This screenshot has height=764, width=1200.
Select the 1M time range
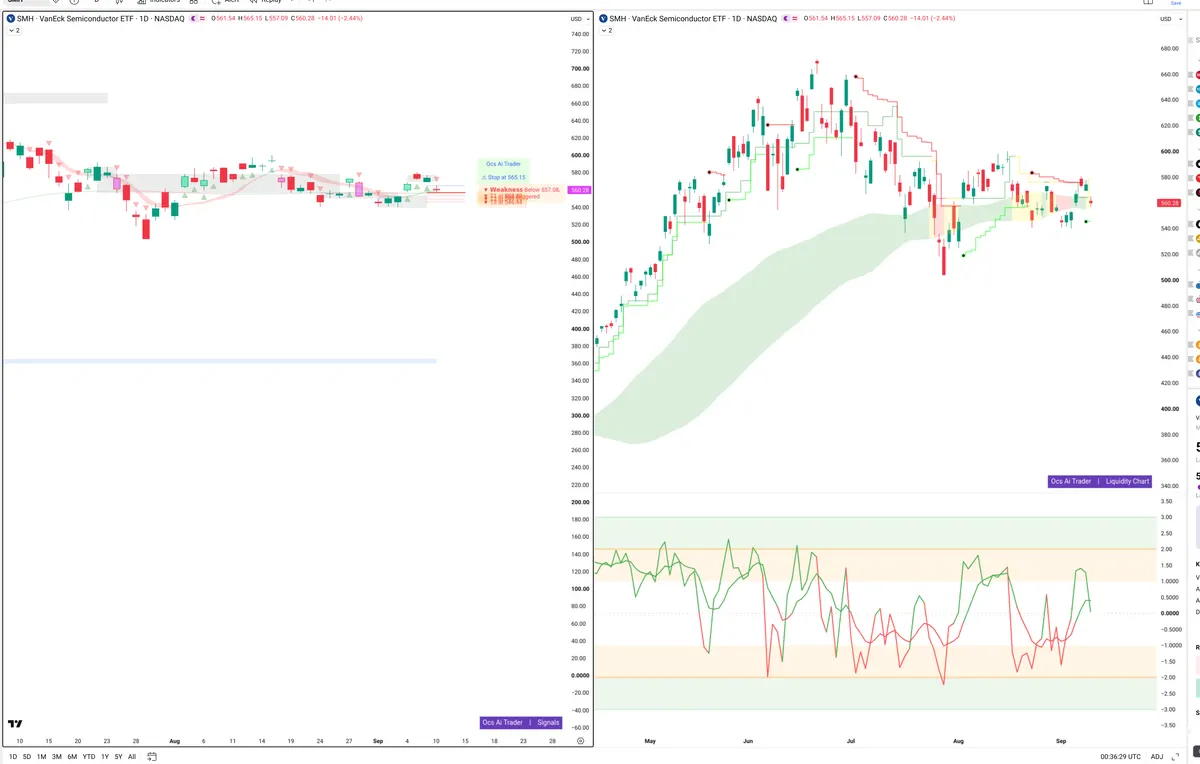(x=42, y=757)
